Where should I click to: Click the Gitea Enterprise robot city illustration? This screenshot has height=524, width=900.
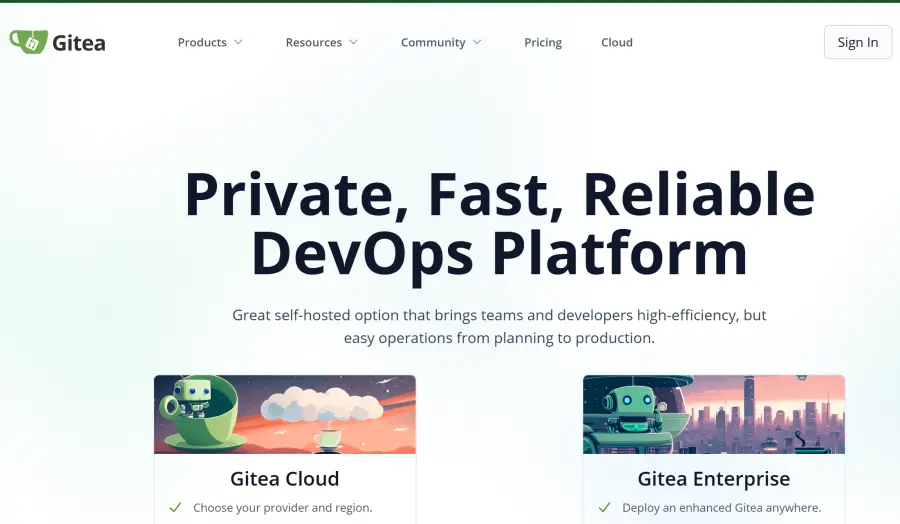click(714, 414)
